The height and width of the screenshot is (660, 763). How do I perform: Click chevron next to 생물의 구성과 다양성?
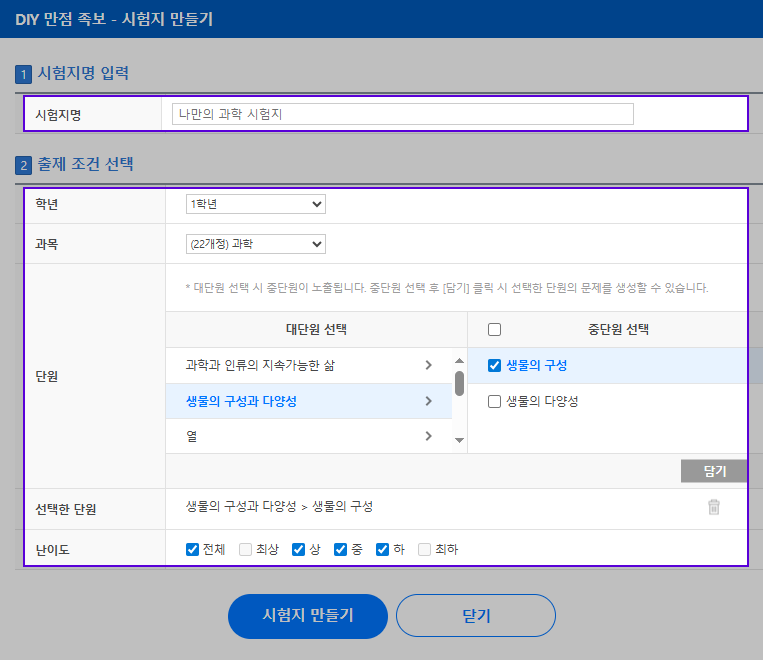(x=429, y=402)
